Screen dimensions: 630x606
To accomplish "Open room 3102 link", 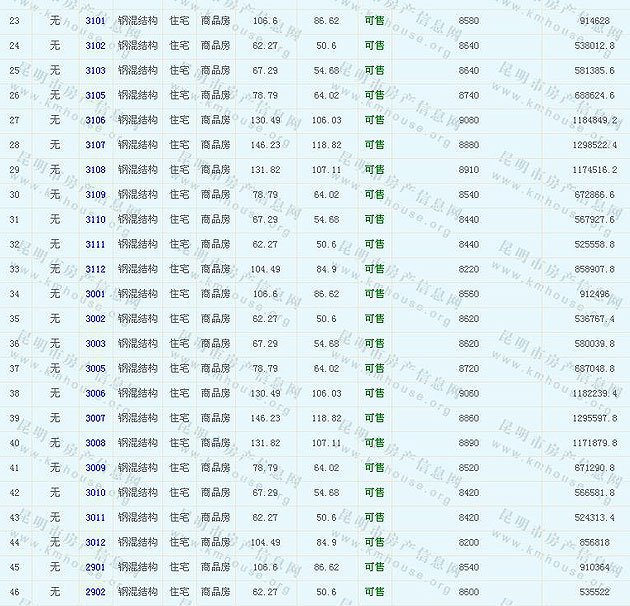I will pyautogui.click(x=95, y=46).
